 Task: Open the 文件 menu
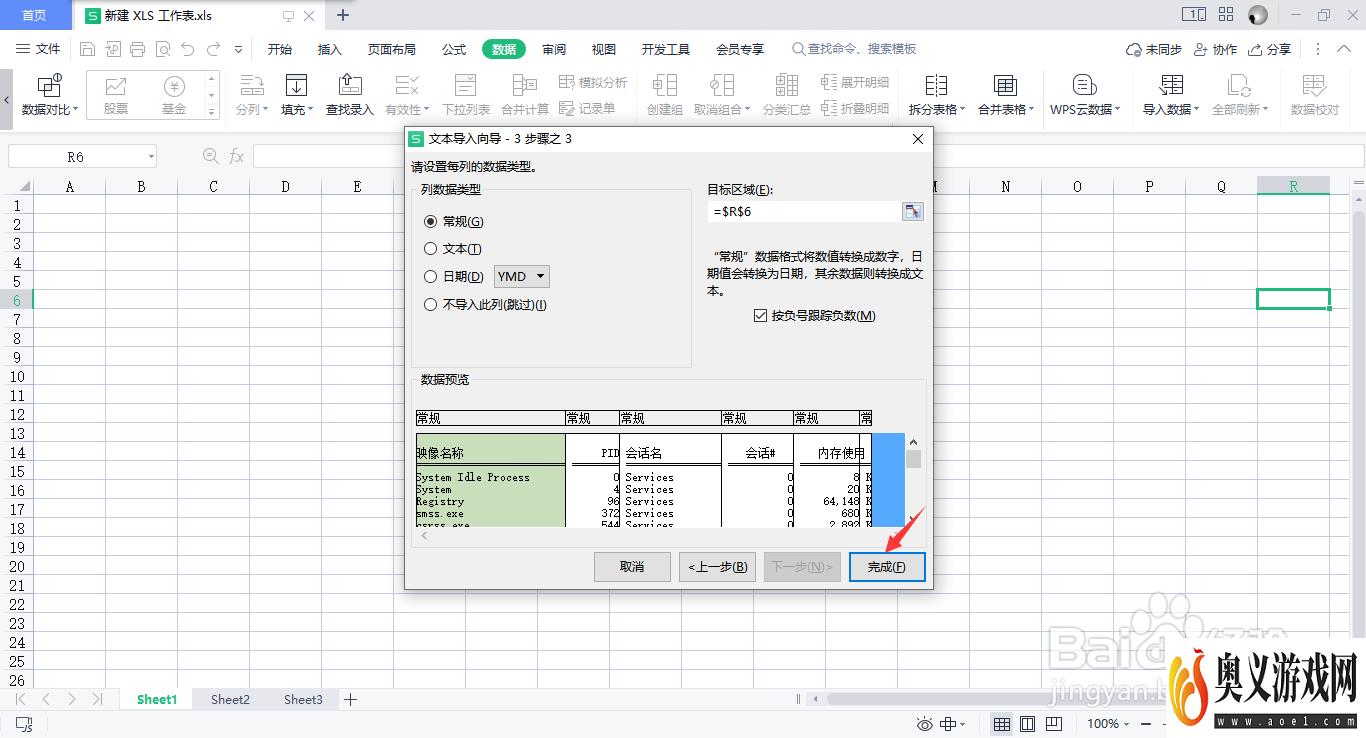39,49
